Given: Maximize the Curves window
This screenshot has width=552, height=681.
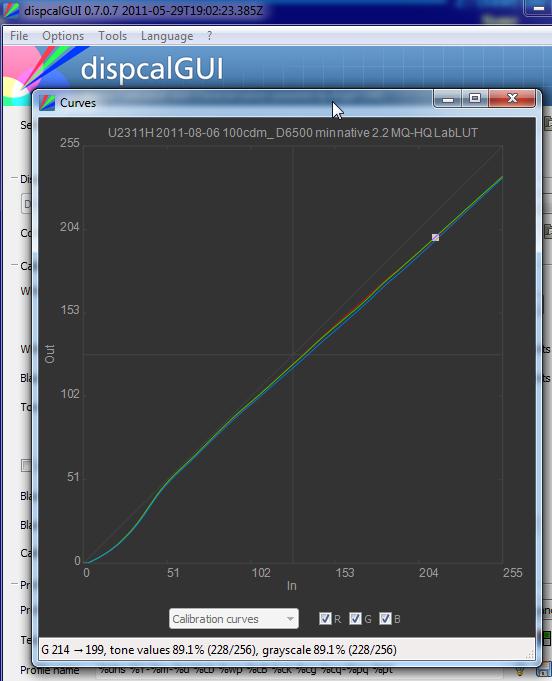Looking at the screenshot, I should (x=475, y=99).
